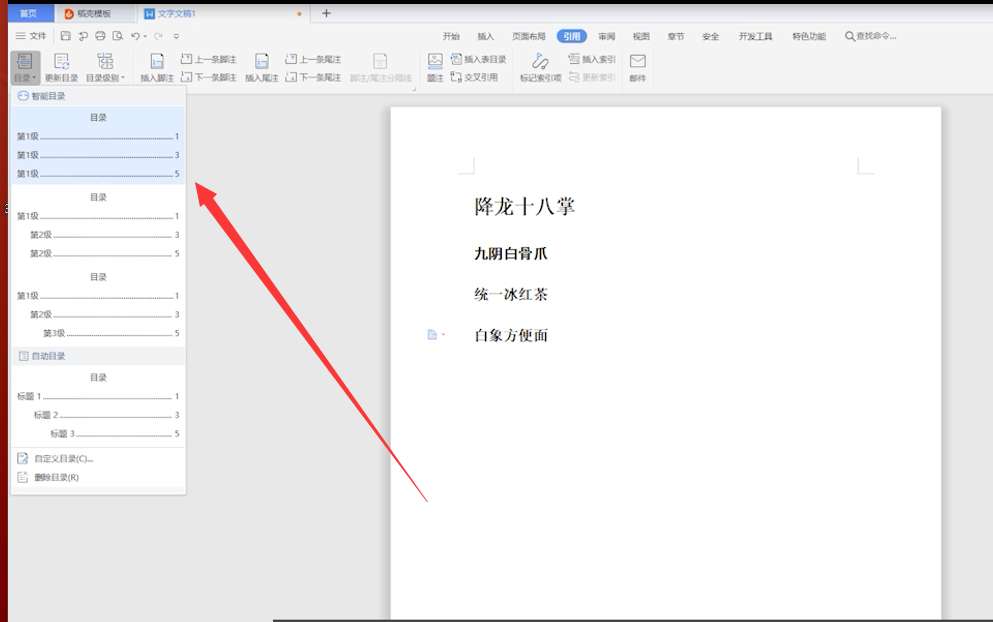Click the print icon in quick toolbar
993x622 pixels.
point(100,36)
